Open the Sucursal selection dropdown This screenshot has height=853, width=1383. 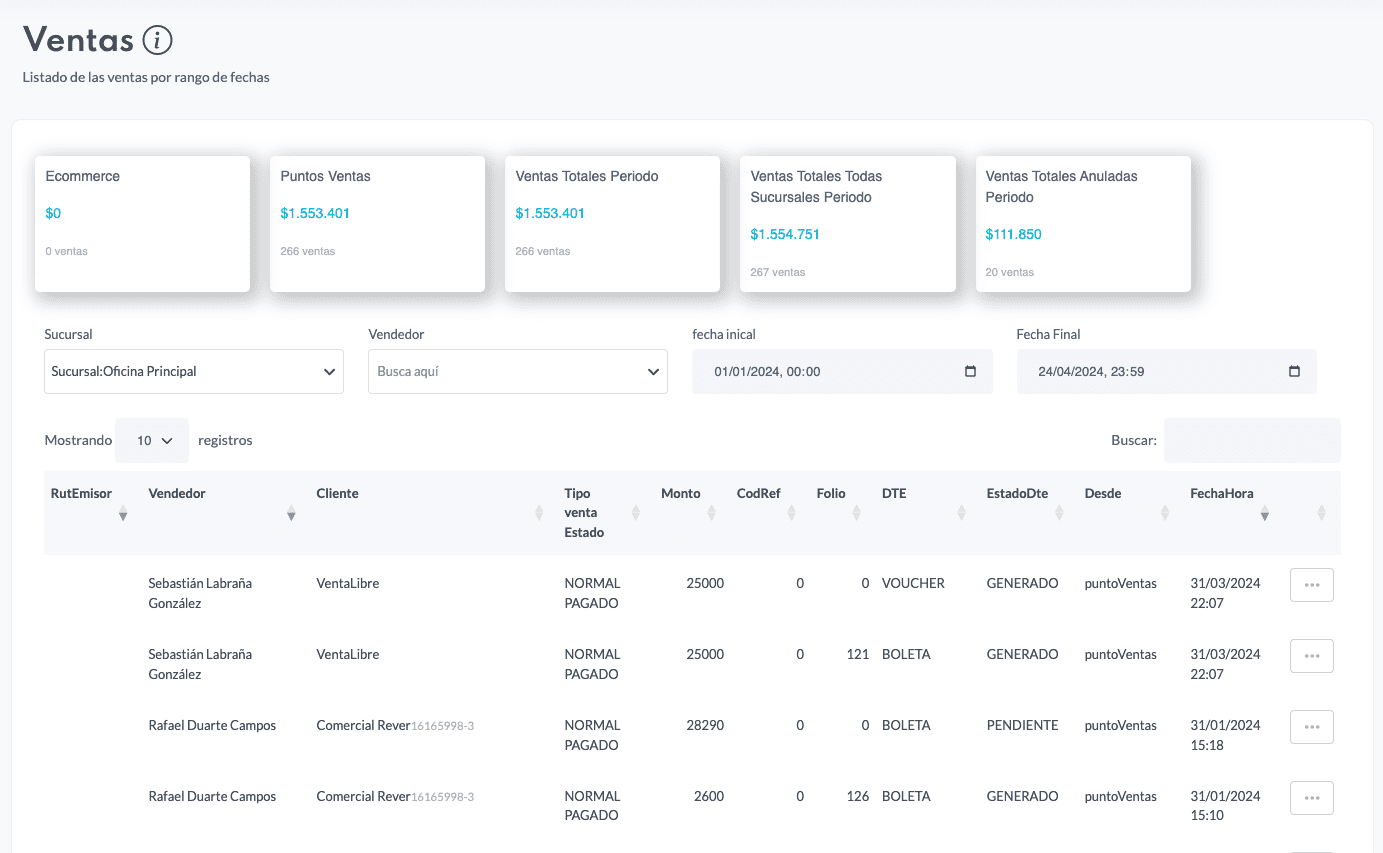[x=193, y=371]
